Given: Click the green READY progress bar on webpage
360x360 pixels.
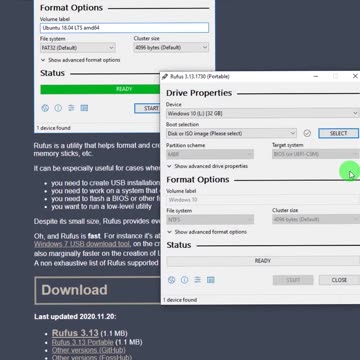Looking at the screenshot, I should 100,89.
